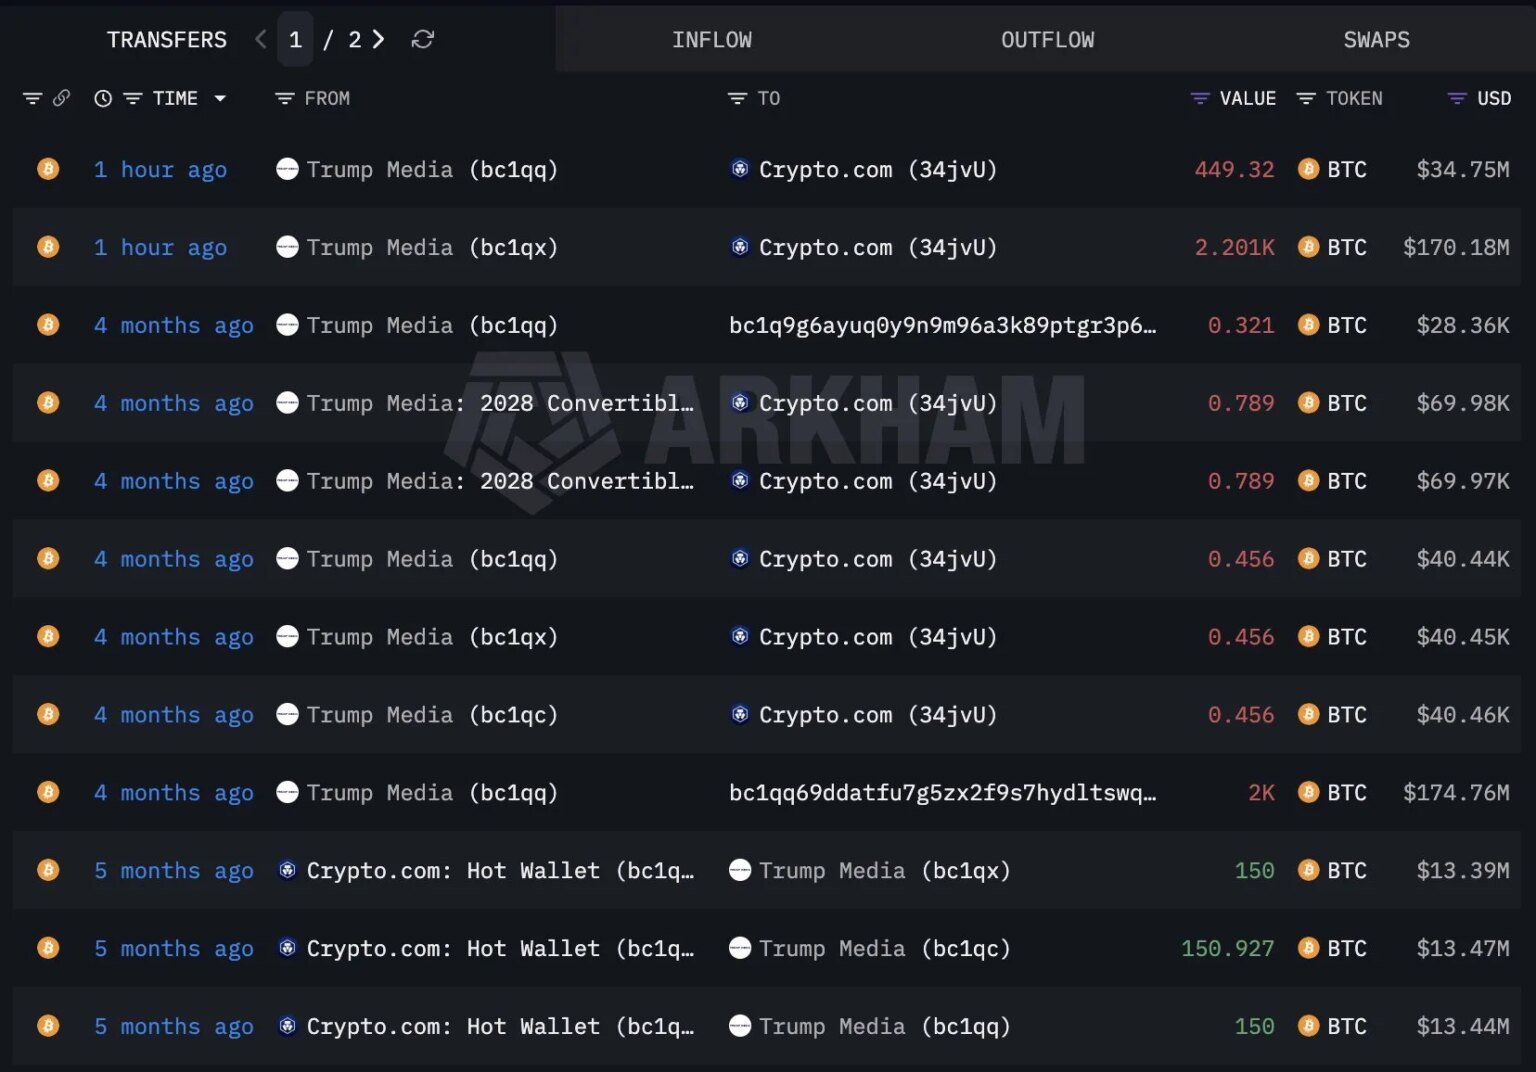
Task: Open Trump Media (bc1qc) recipient in 150.927 BTC row
Action: pos(870,948)
